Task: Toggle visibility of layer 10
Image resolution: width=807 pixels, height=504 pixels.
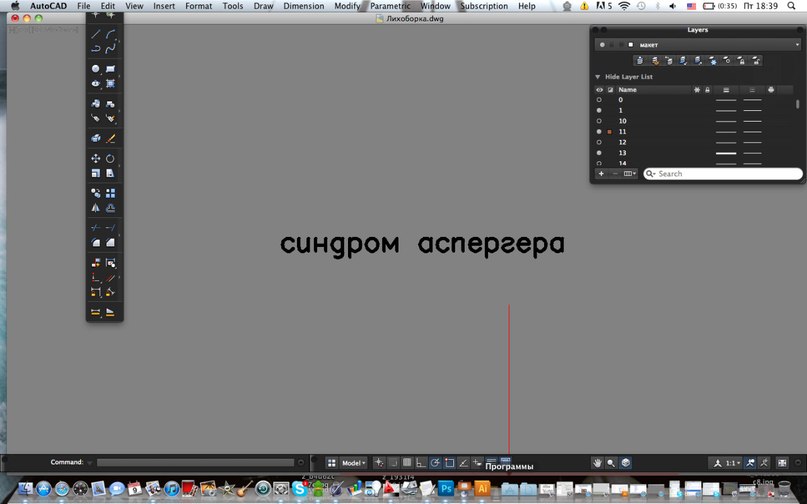Action: pos(599,121)
